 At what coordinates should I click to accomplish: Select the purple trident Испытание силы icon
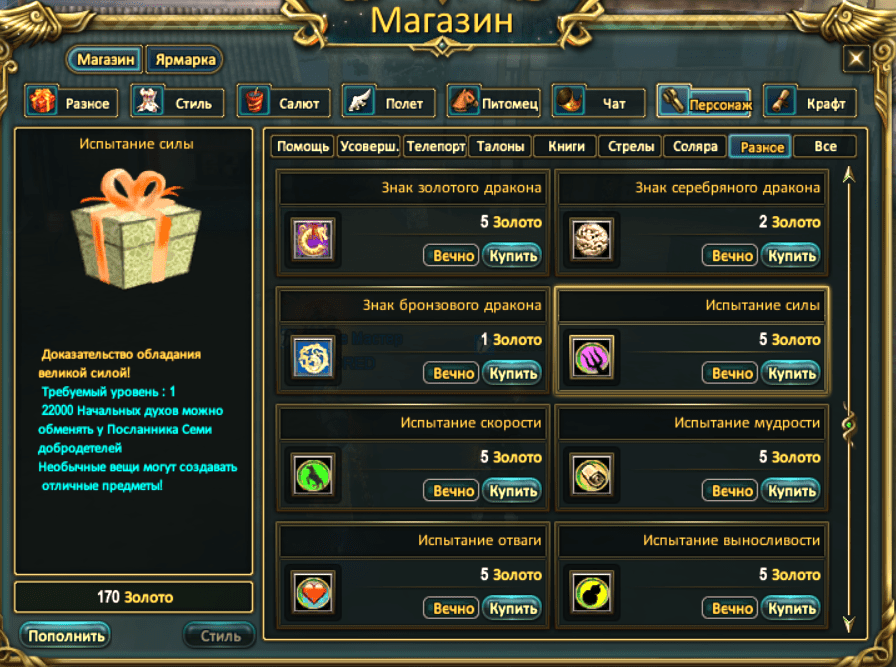tap(591, 357)
